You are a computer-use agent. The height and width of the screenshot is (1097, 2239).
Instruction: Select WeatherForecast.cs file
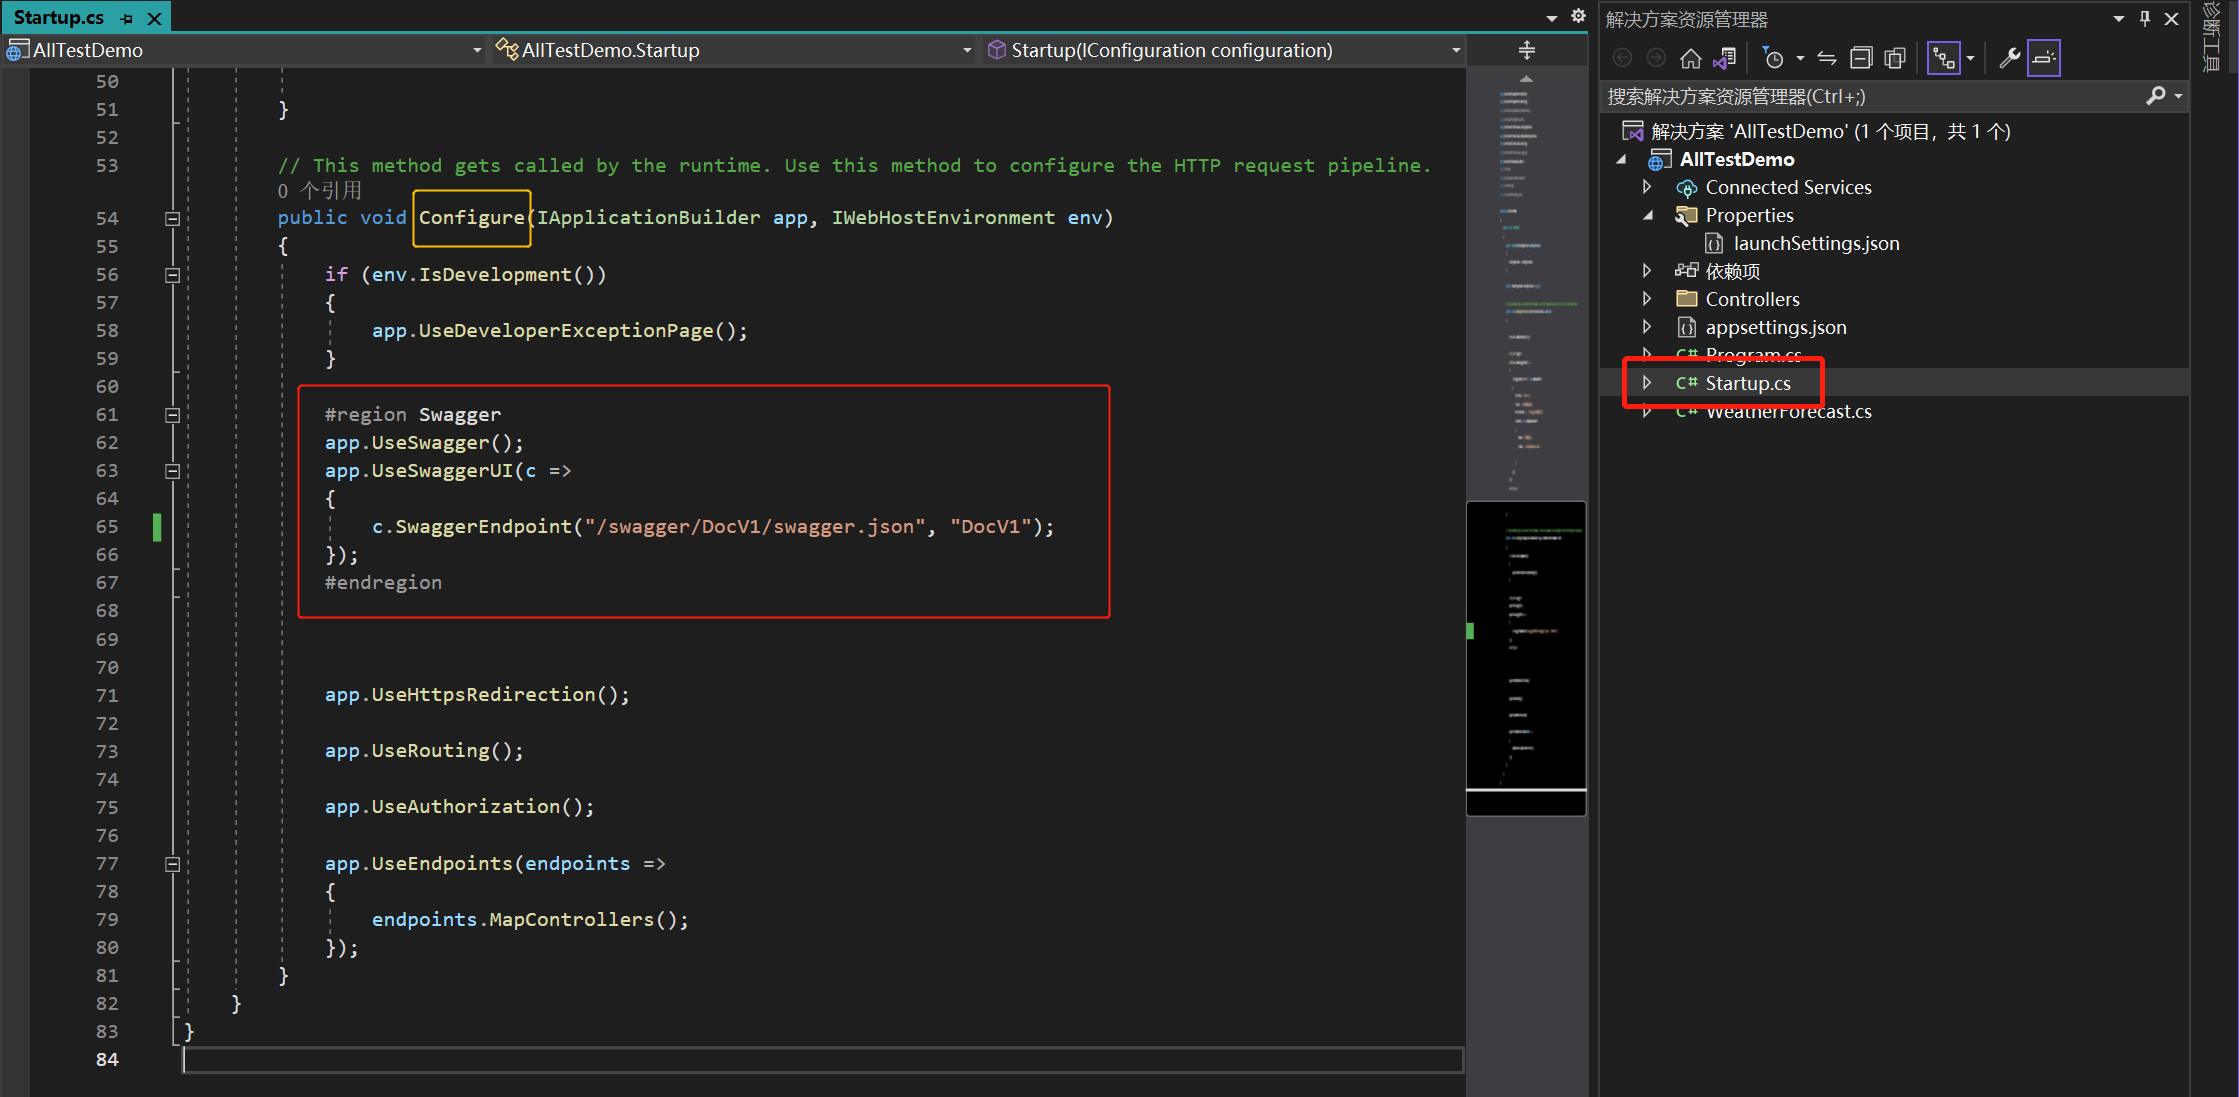(1788, 411)
